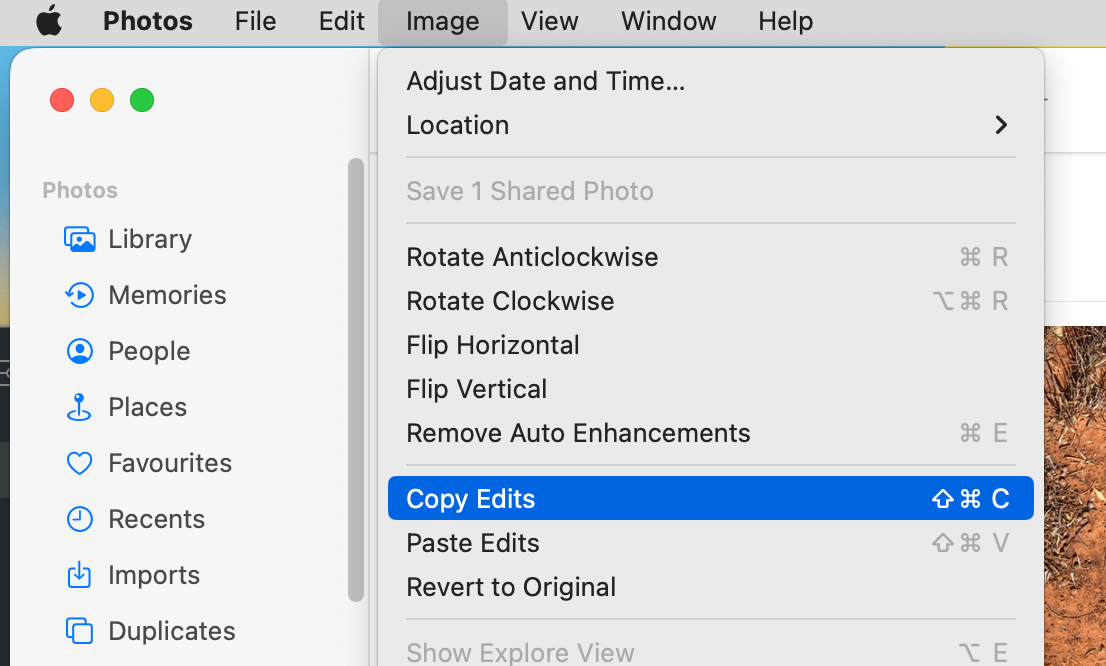This screenshot has height=666, width=1106.
Task: Expand the Location submenu arrow
Action: click(x=1001, y=126)
